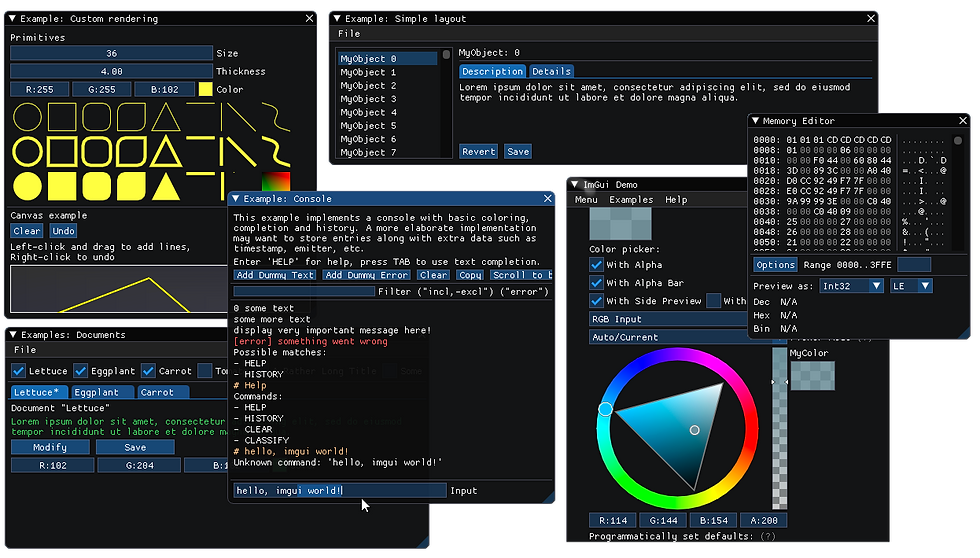980x558 pixels.
Task: Click the Console command Input field
Action: click(340, 491)
